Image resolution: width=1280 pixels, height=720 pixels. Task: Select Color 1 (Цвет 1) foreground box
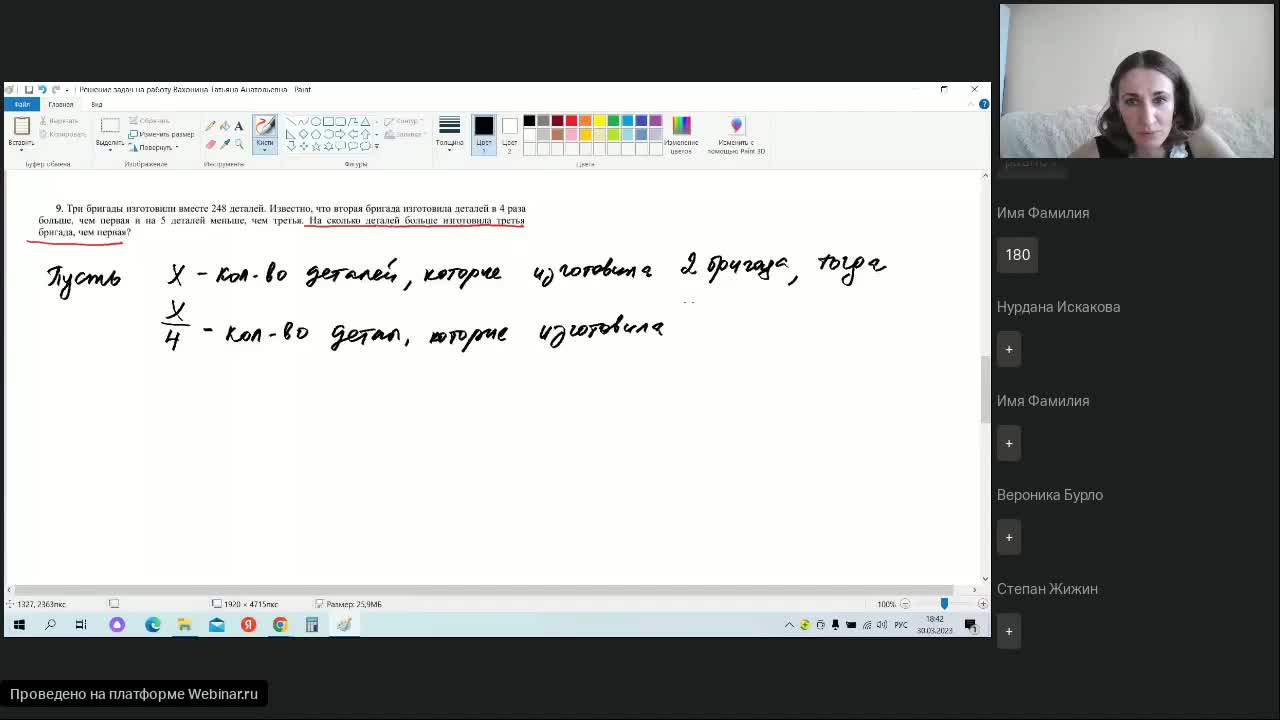[484, 134]
